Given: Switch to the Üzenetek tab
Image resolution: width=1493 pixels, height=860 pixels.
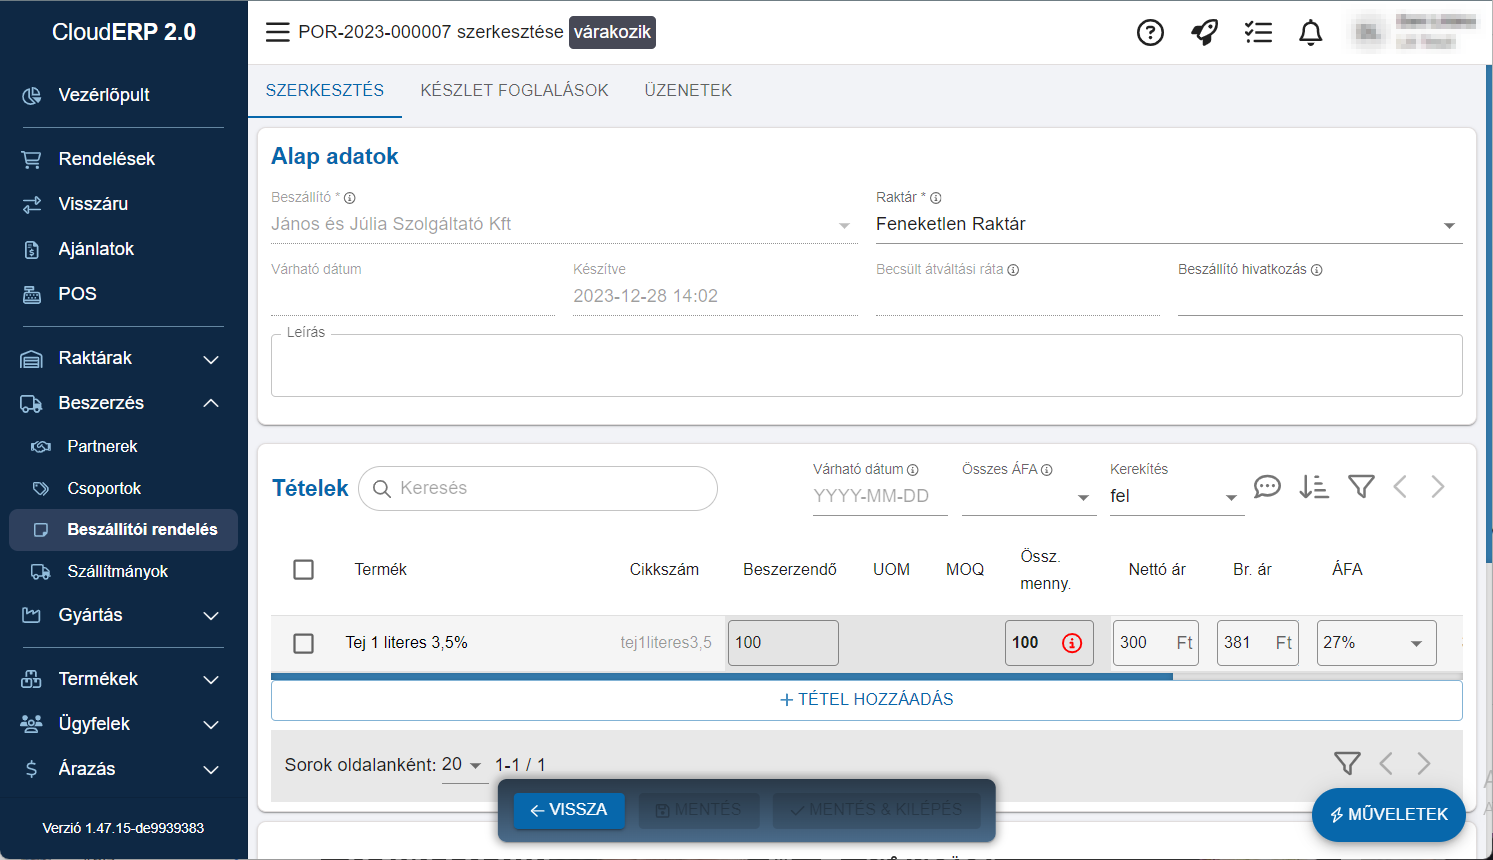Looking at the screenshot, I should (x=688, y=90).
